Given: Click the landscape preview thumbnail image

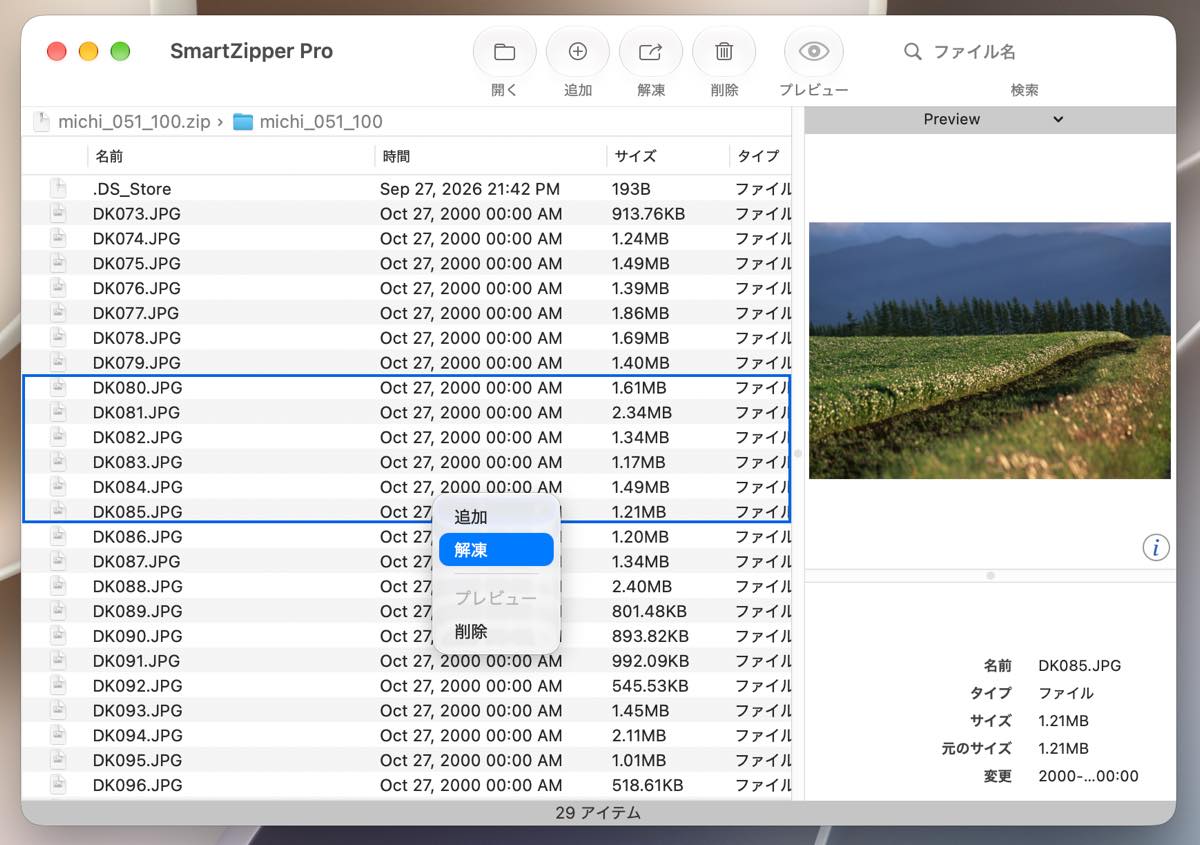Looking at the screenshot, I should 989,350.
